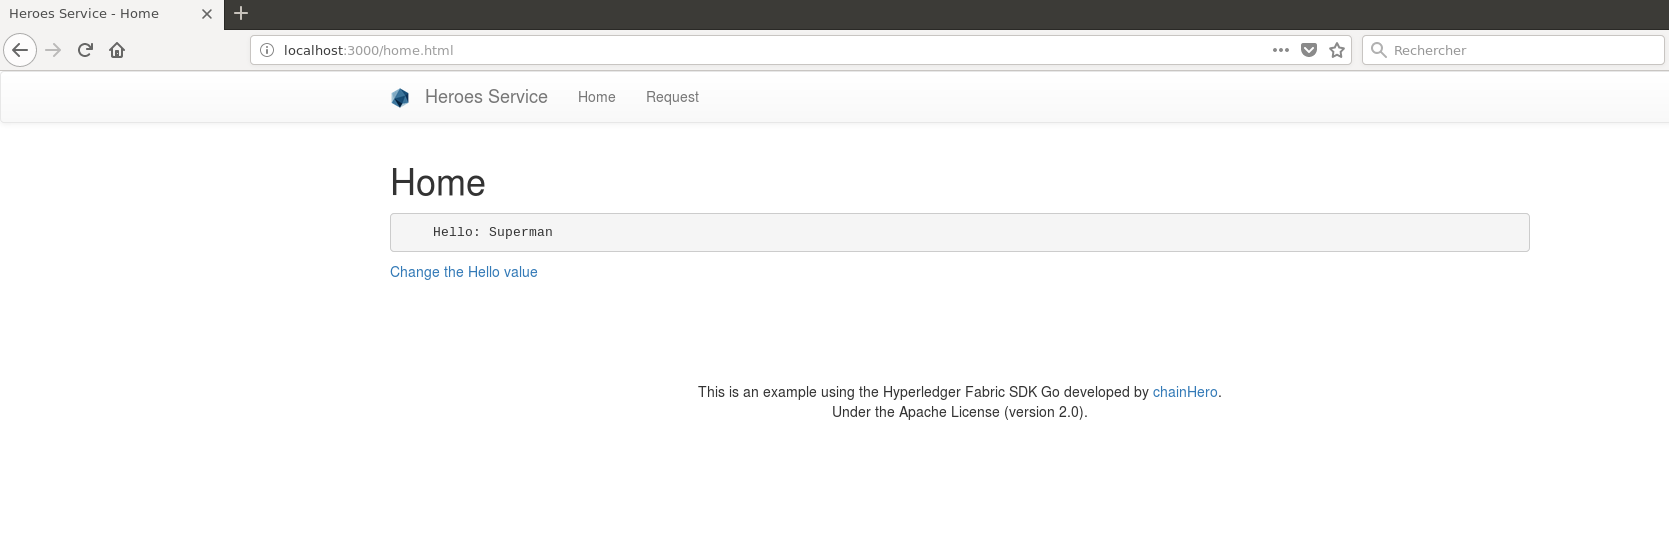Click the browser forward arrow
Viewport: 1669px width, 560px height.
(54, 50)
